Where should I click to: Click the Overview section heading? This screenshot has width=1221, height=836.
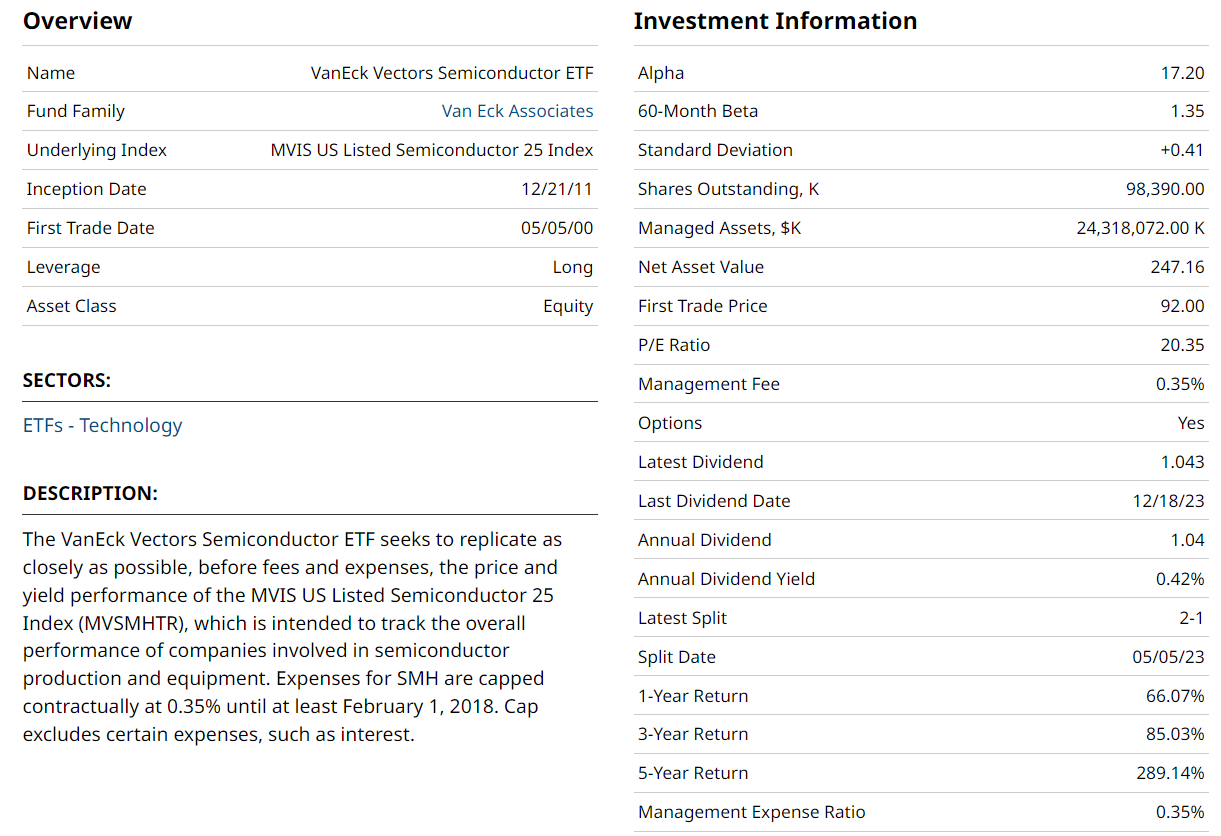coord(77,21)
